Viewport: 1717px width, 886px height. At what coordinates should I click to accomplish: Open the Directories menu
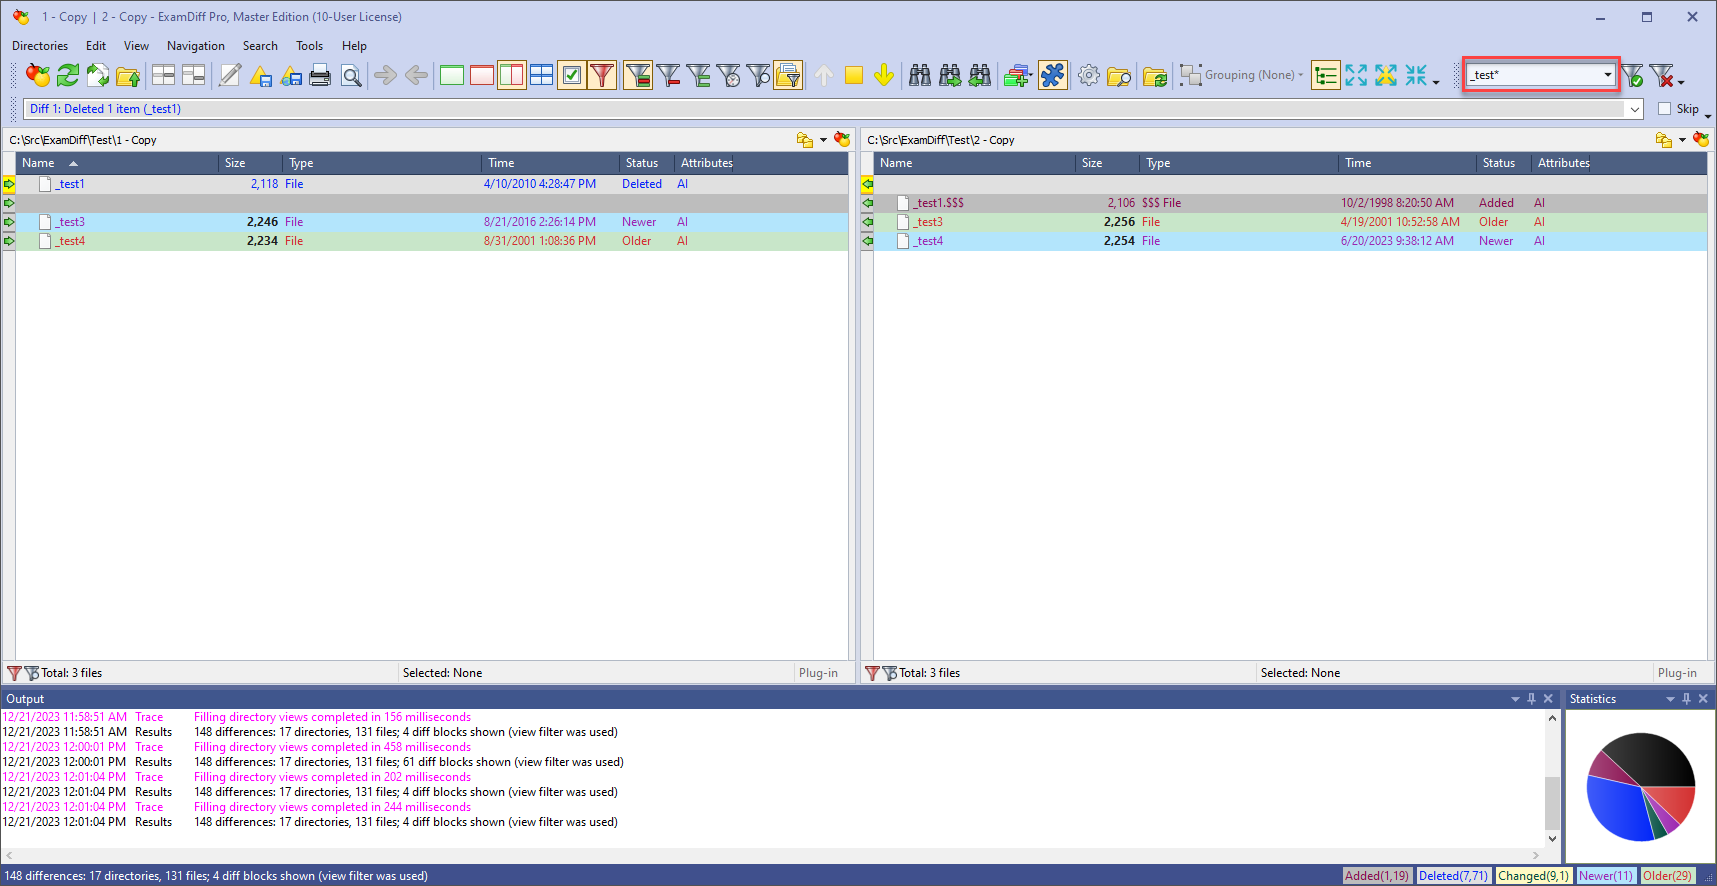click(40, 46)
